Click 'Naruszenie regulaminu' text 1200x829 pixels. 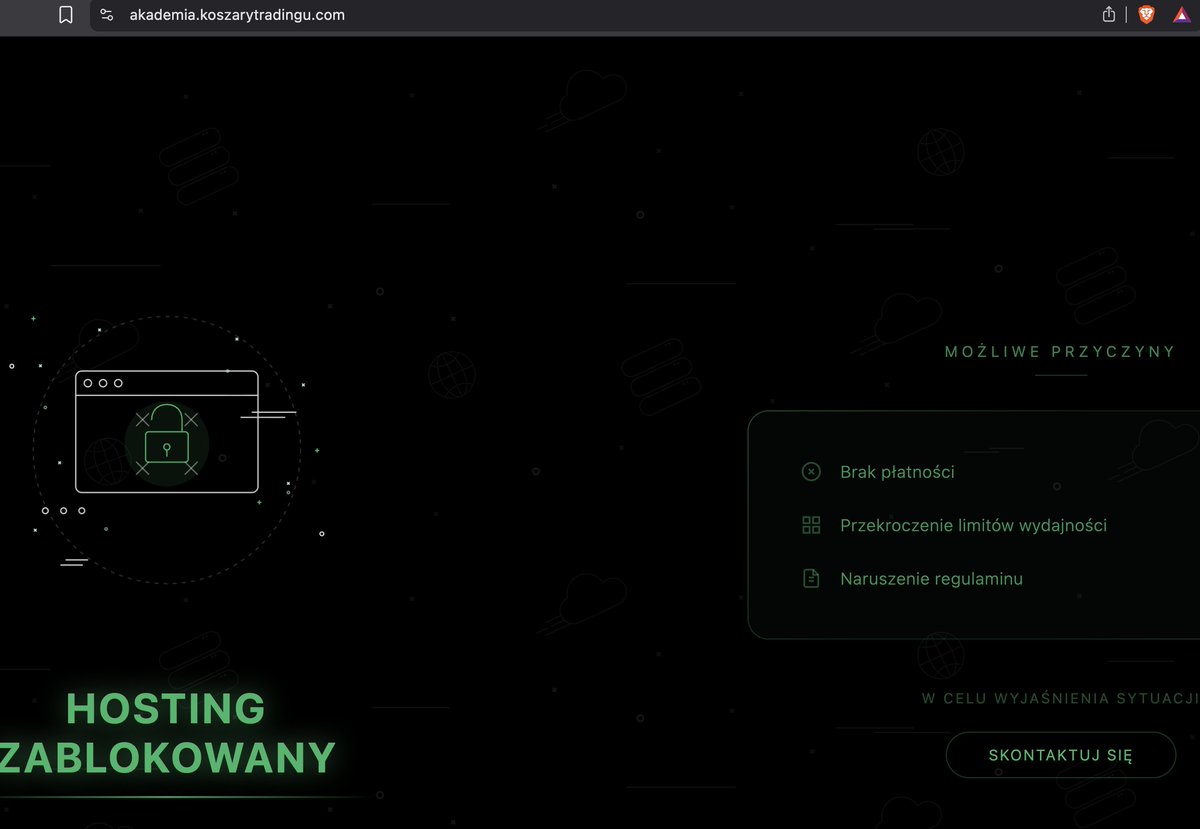click(931, 578)
